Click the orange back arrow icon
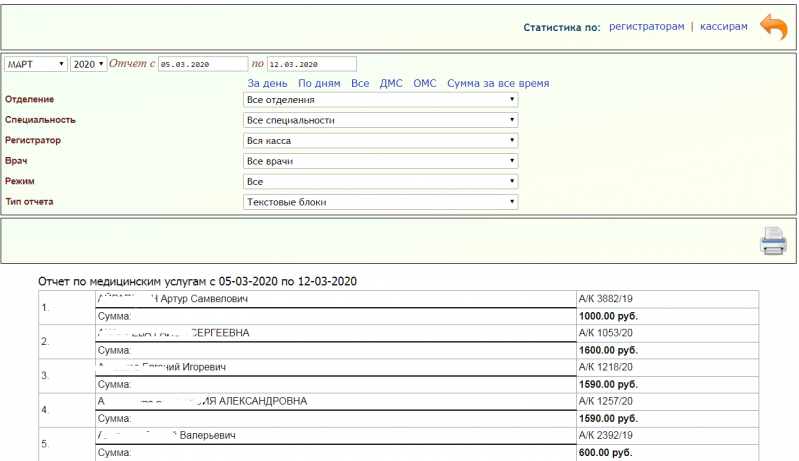 tap(773, 27)
